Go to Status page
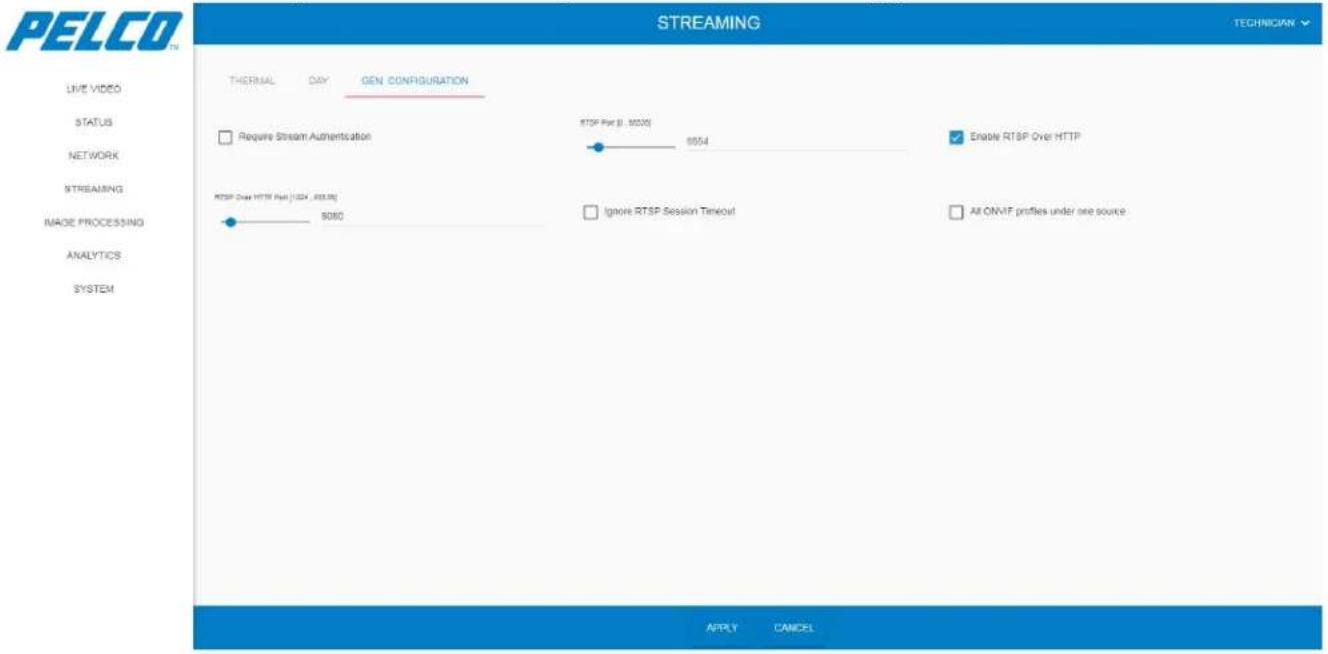Image resolution: width=1328 pixels, height=654 pixels. 93,122
